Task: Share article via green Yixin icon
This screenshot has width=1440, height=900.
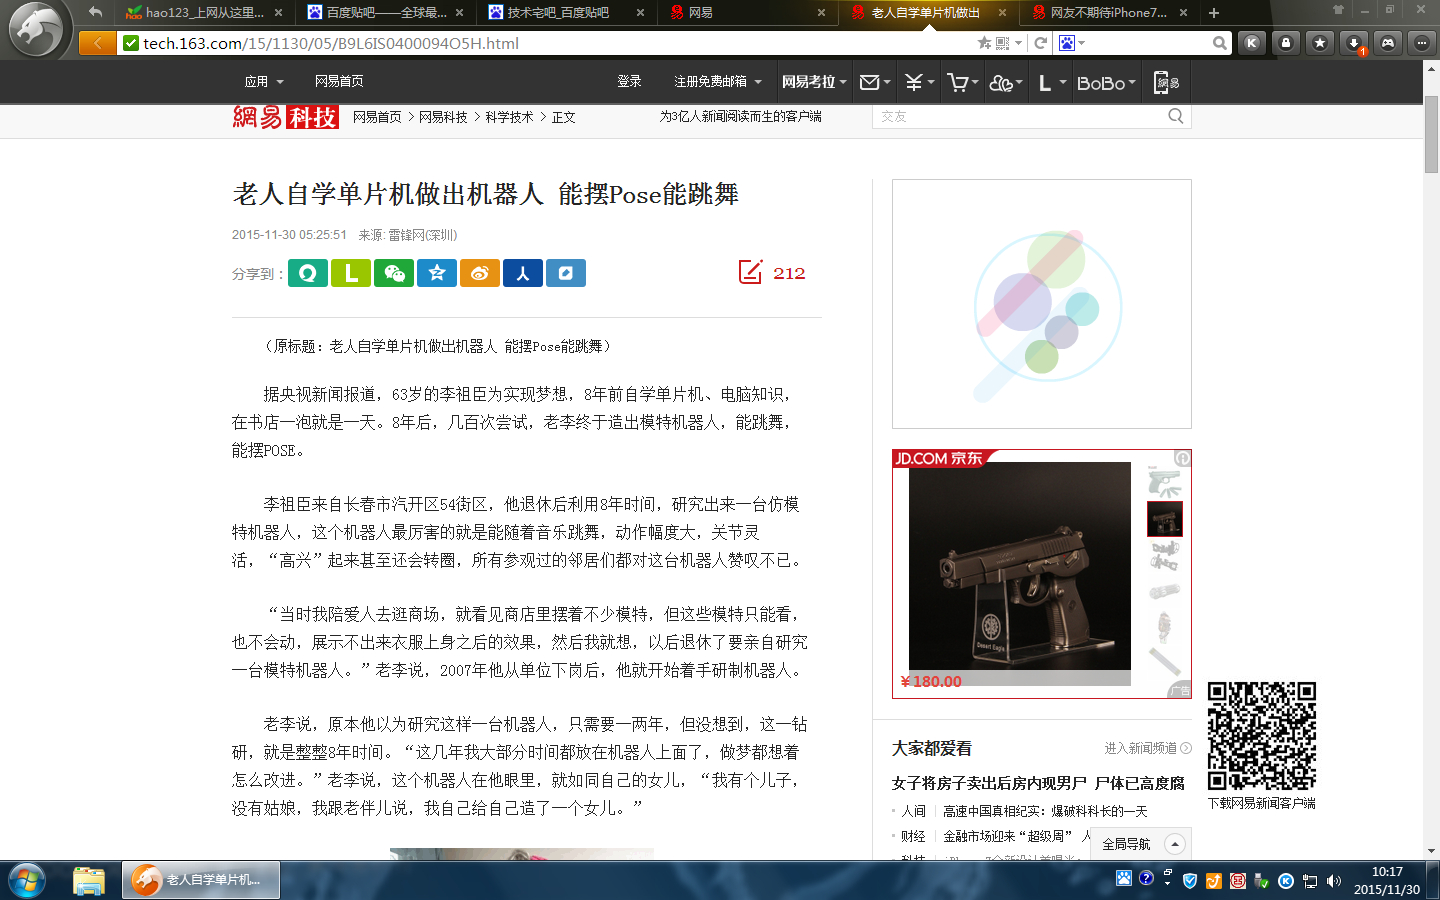Action: point(308,273)
